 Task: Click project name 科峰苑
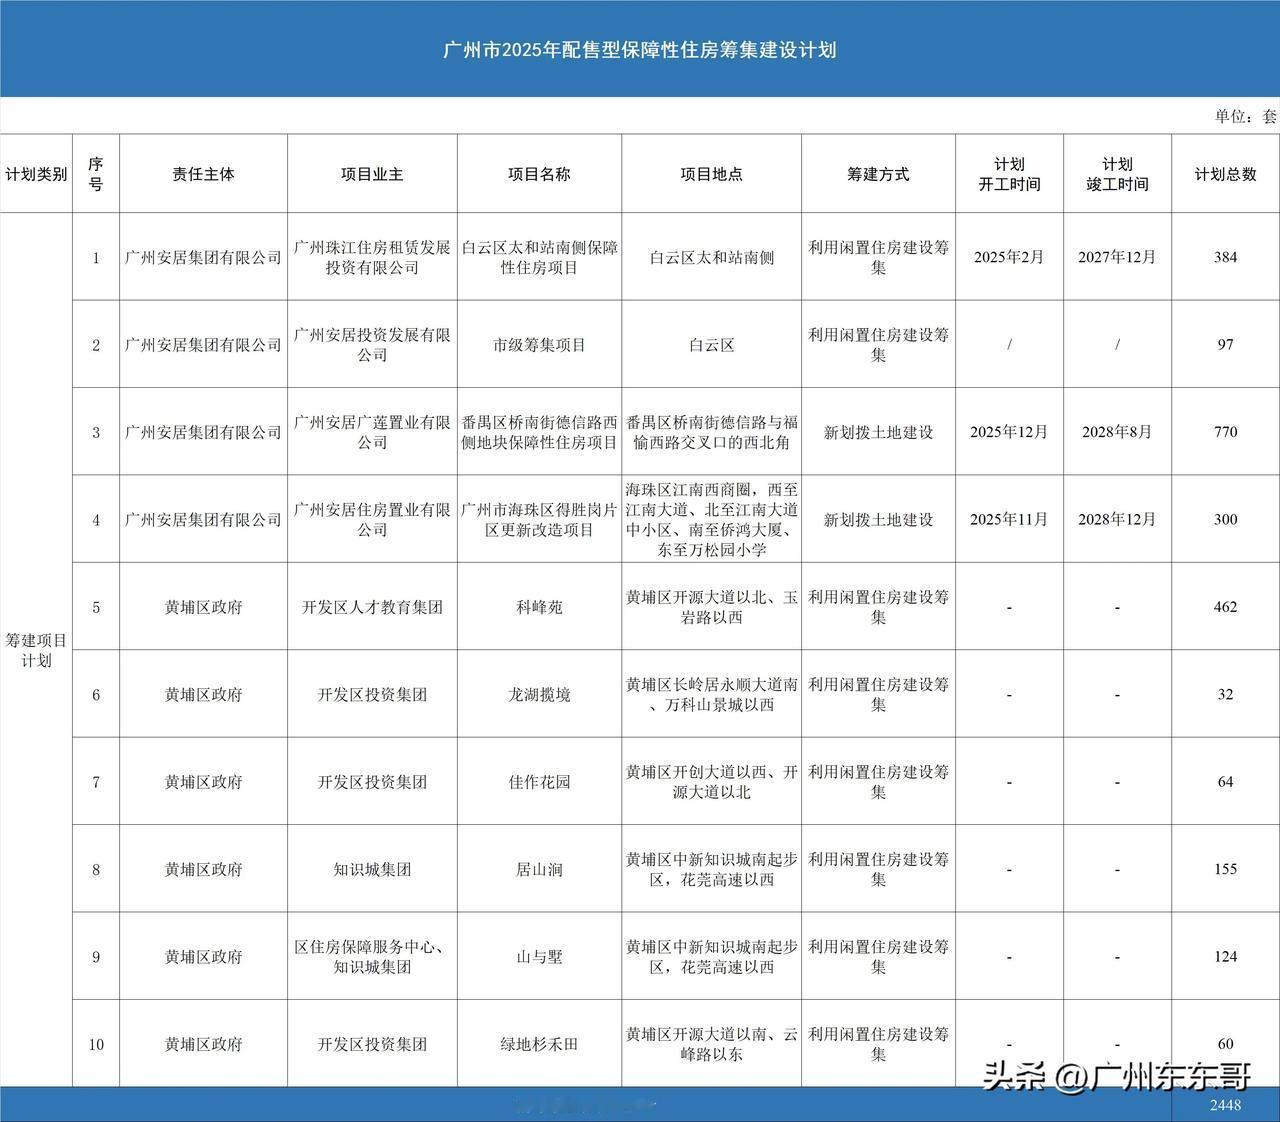539,607
